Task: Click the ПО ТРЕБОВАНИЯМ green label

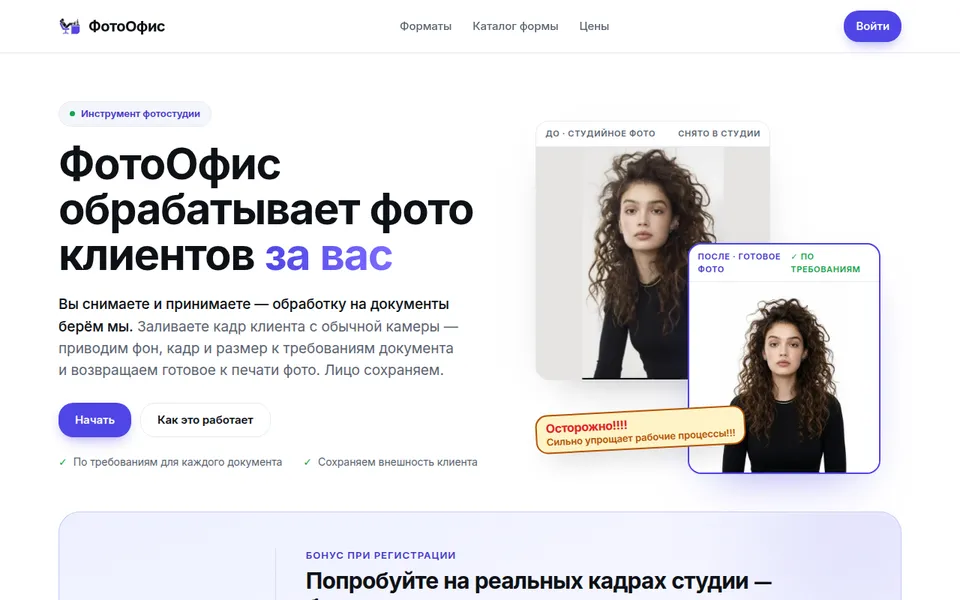Action: [825, 263]
